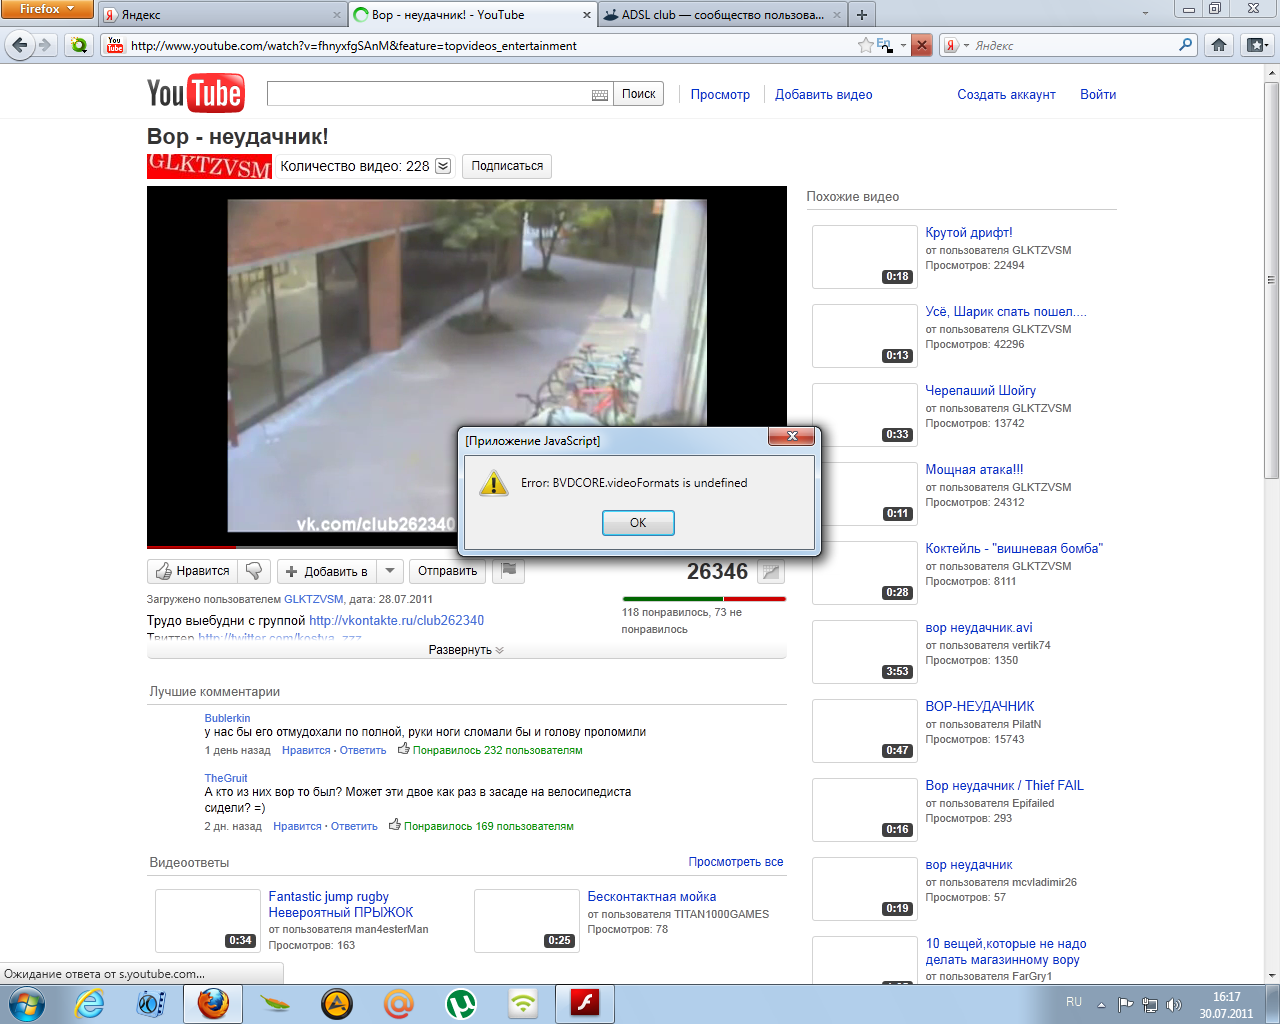Close the JavaScript error dialog with X
The width and height of the screenshot is (1280, 1024).
click(x=792, y=436)
